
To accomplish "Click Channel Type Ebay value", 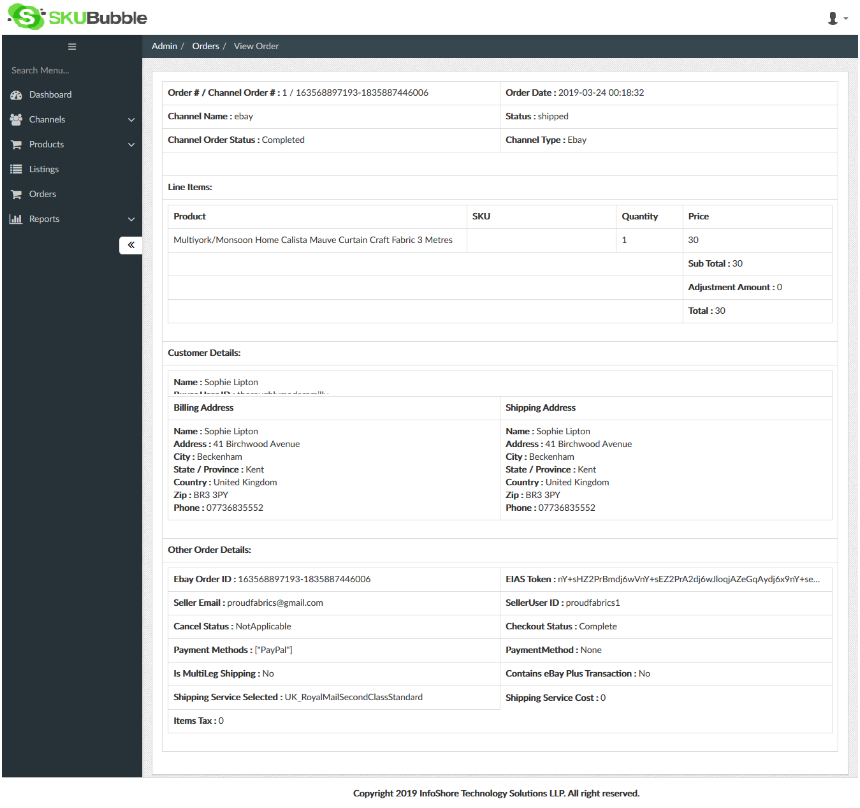I will click(577, 140).
